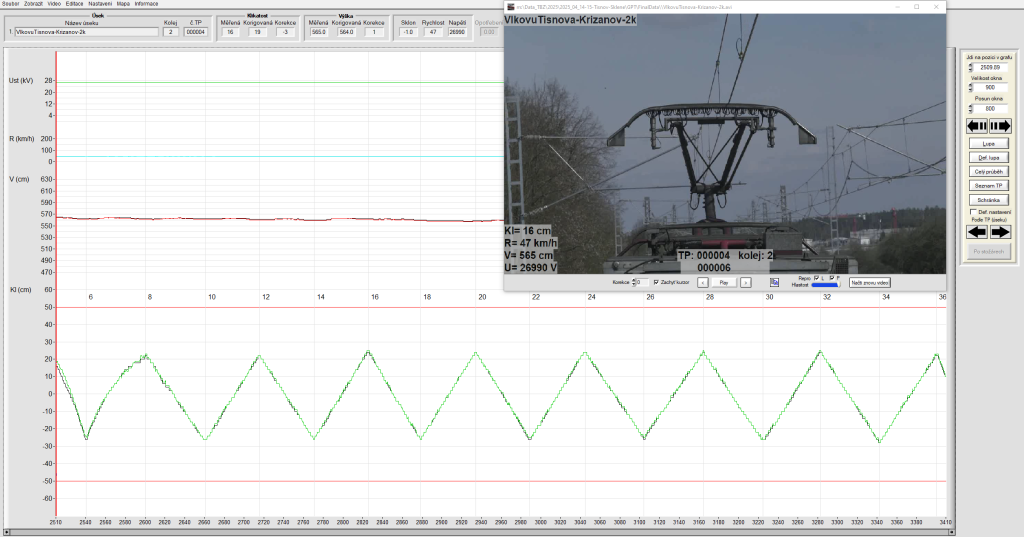The width and height of the screenshot is (1024, 537).
Task: Click the Klikatost Korekce field -3
Action: [285, 32]
